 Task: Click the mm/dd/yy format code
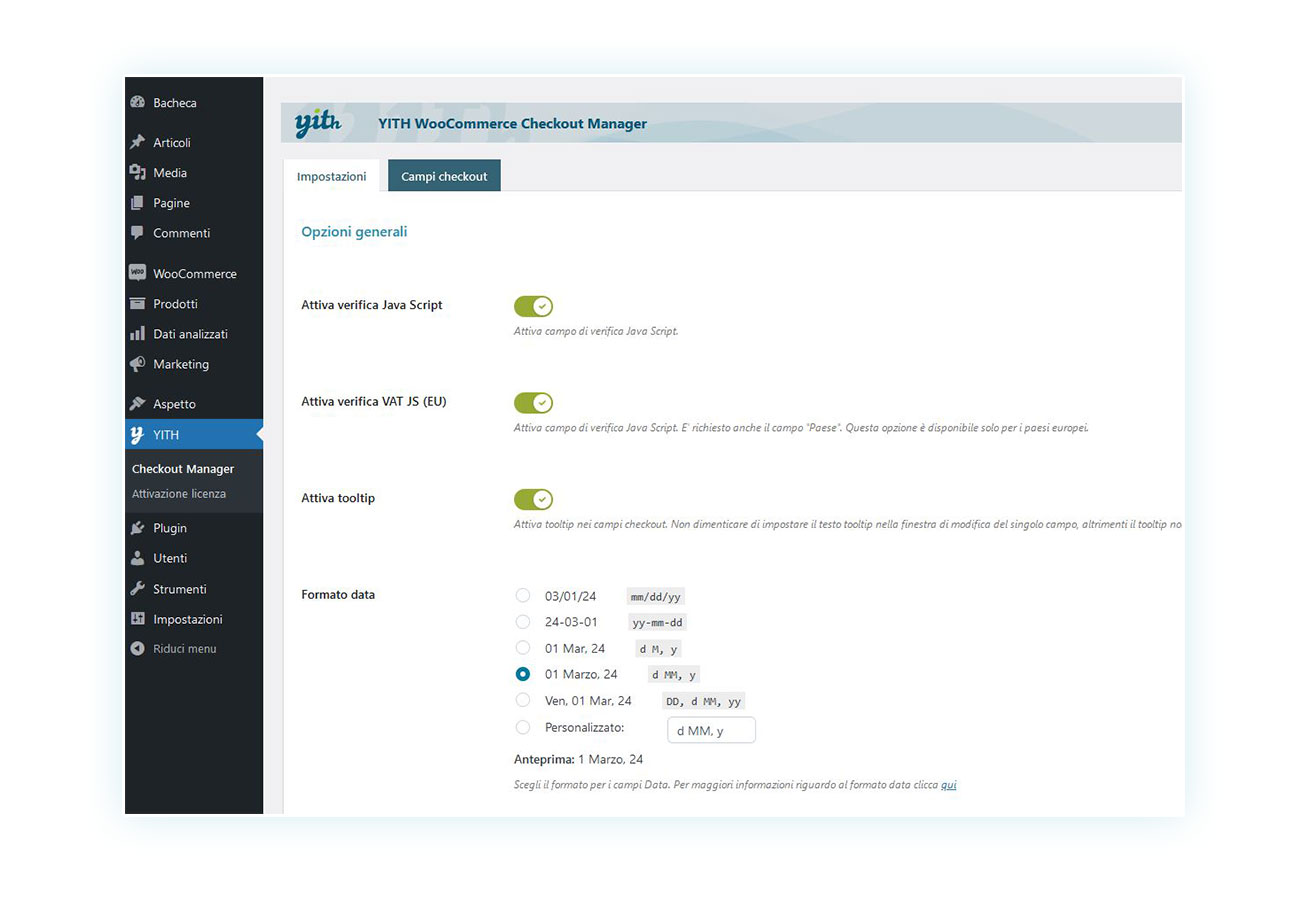(655, 596)
